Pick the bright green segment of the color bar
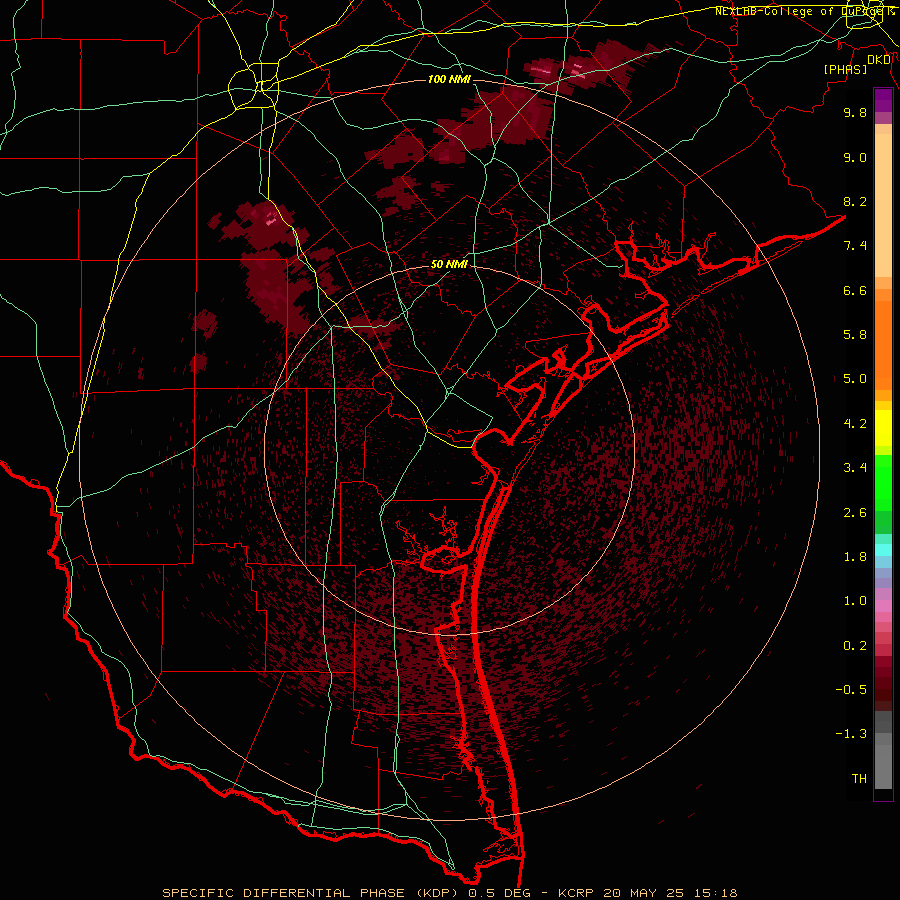The width and height of the screenshot is (900, 900). pos(883,483)
